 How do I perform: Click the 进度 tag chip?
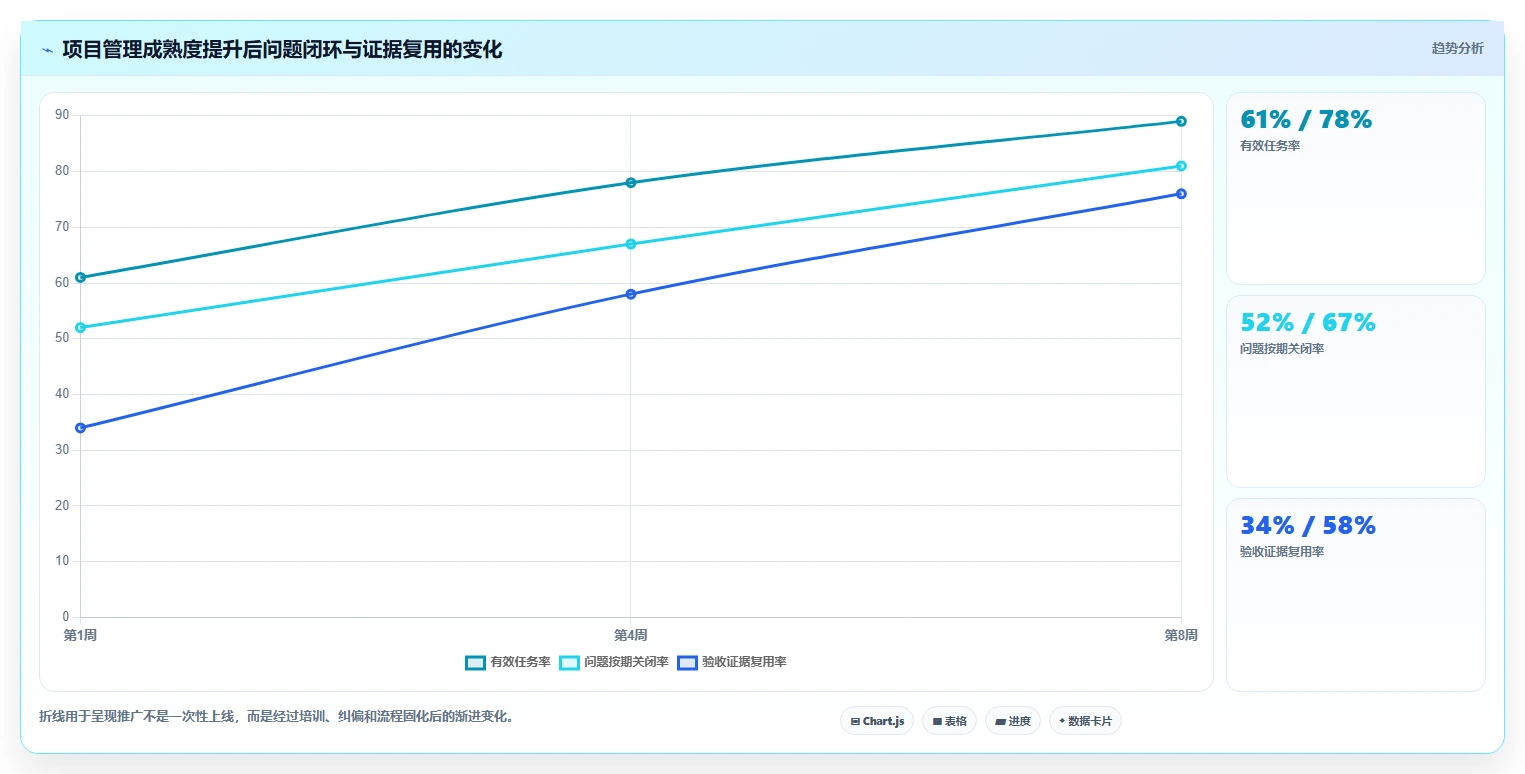tap(1013, 721)
